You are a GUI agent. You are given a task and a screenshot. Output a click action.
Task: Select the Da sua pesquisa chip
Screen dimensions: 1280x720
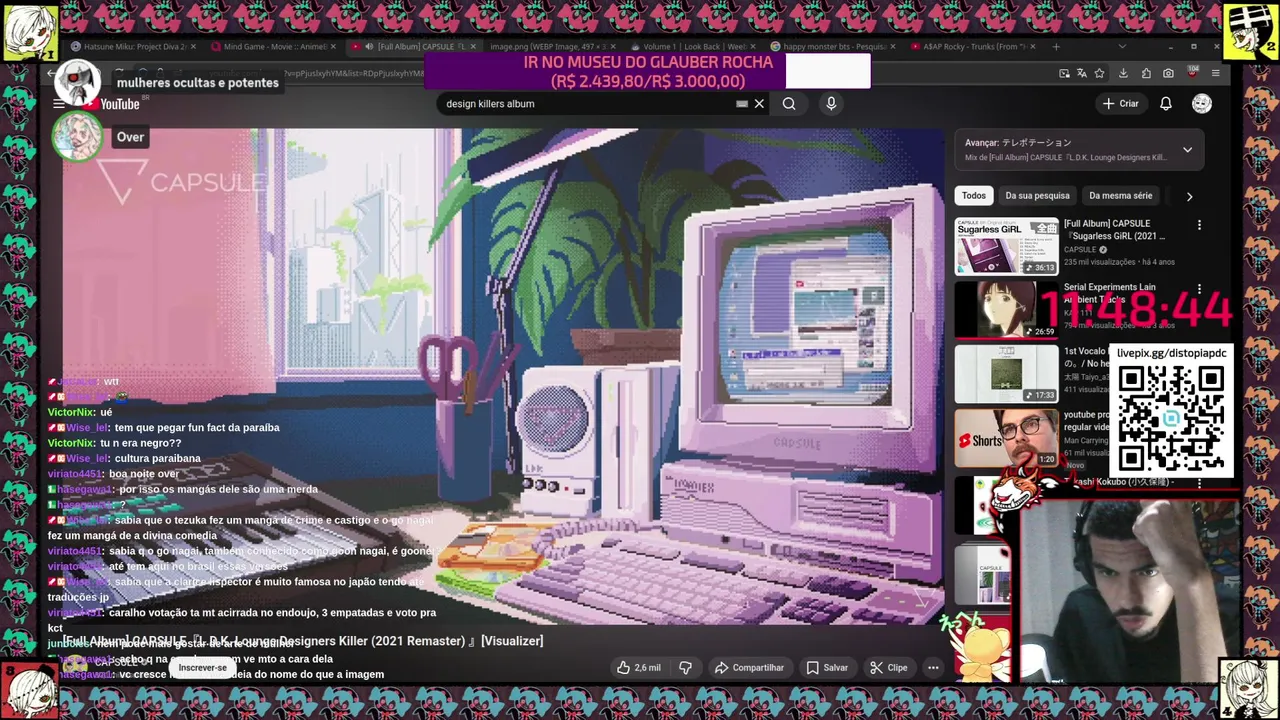1037,196
